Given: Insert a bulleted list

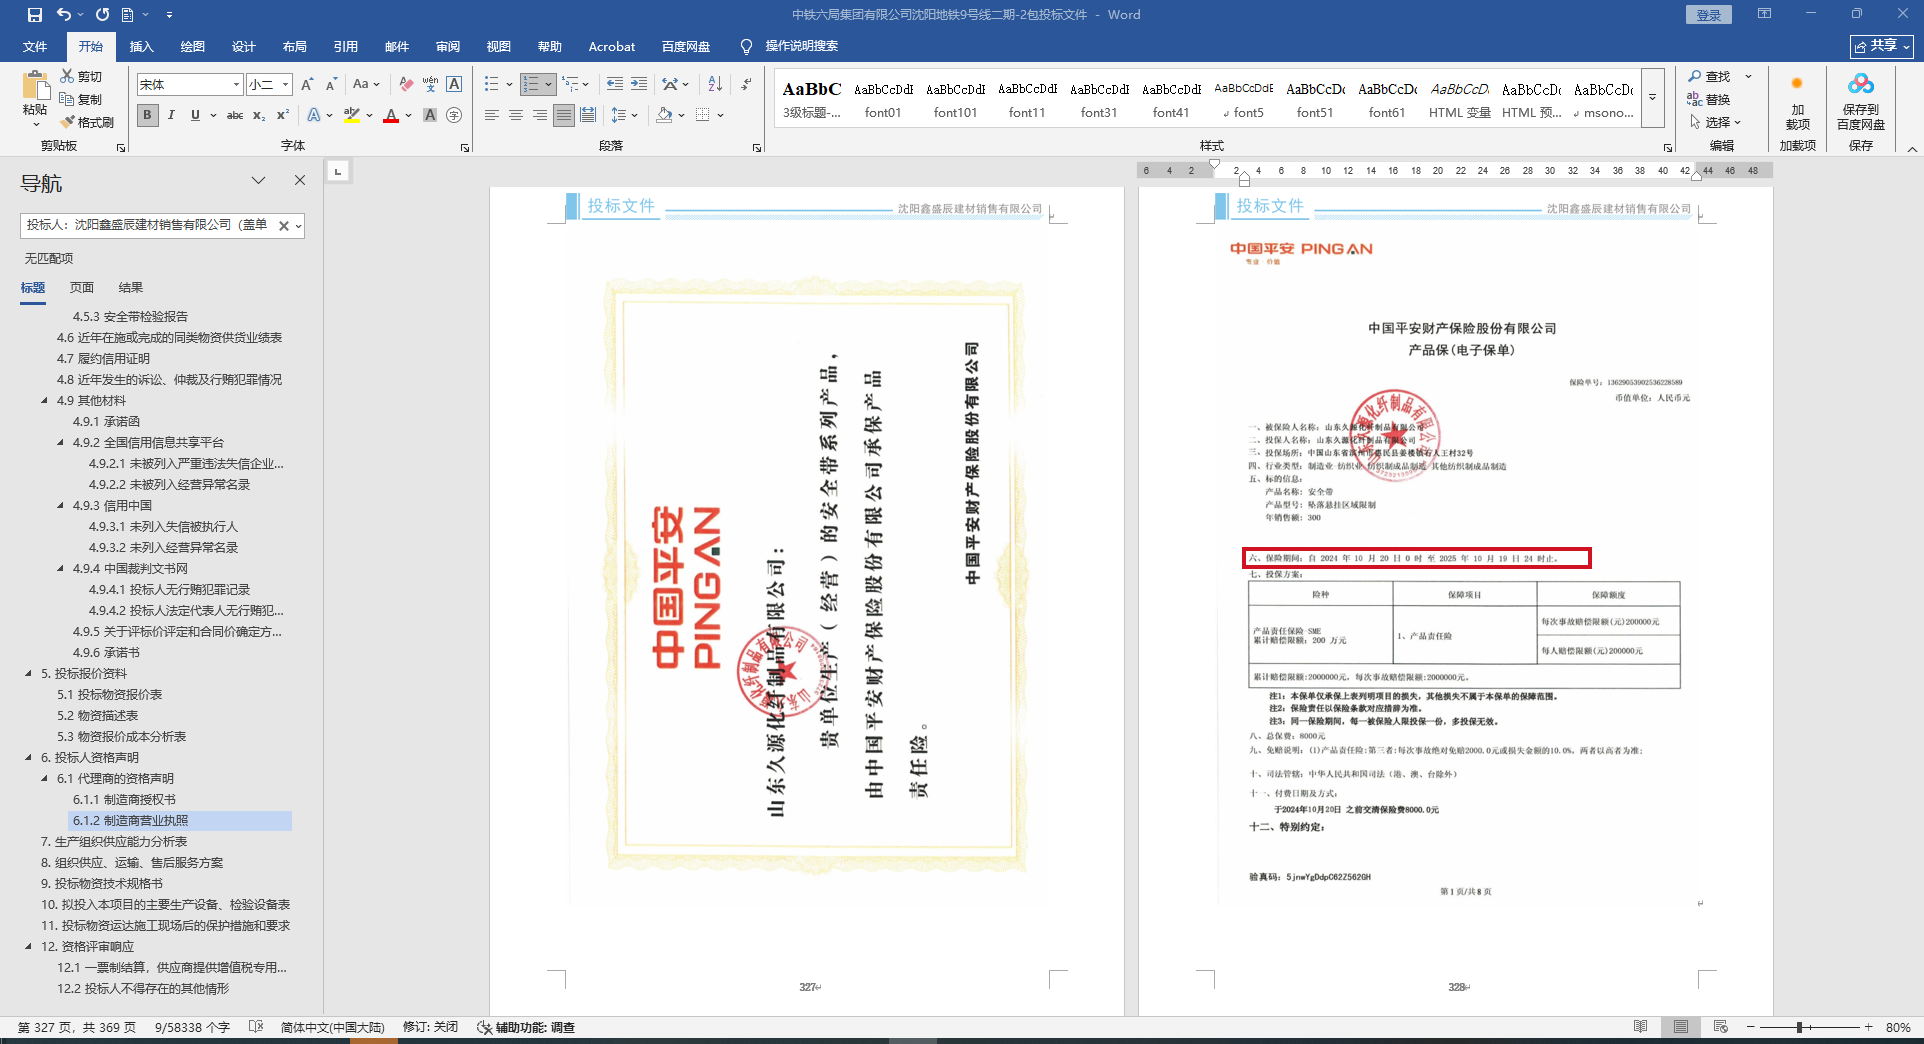Looking at the screenshot, I should [x=492, y=85].
